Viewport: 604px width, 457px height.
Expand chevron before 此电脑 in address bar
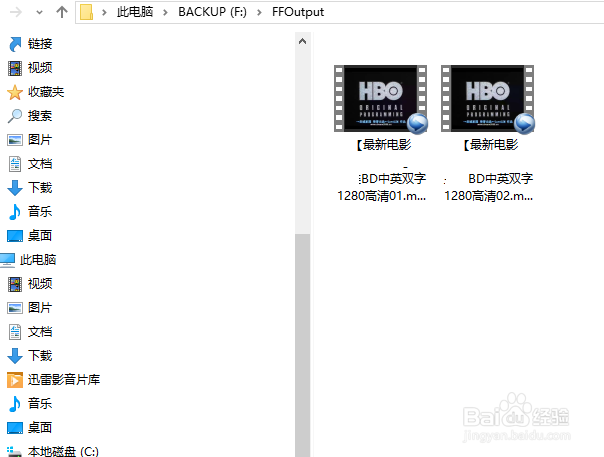click(x=104, y=12)
